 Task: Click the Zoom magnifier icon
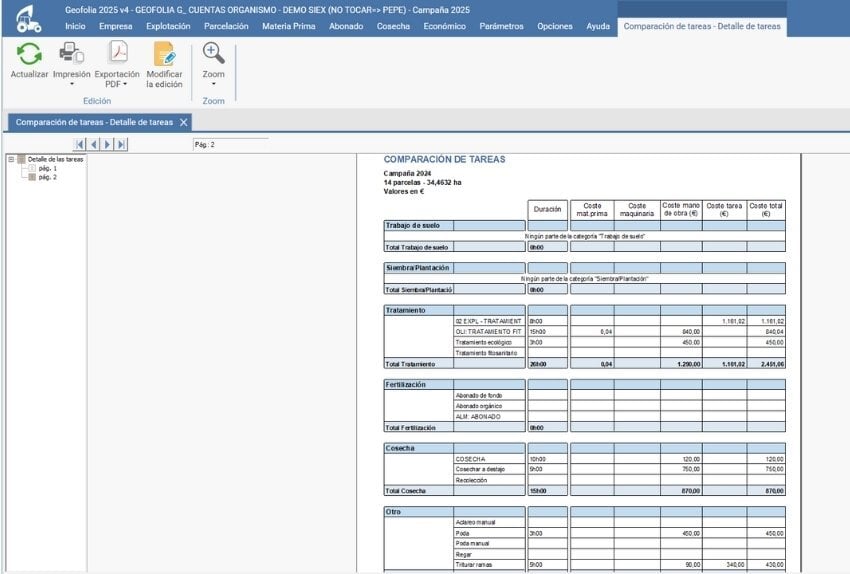(213, 53)
